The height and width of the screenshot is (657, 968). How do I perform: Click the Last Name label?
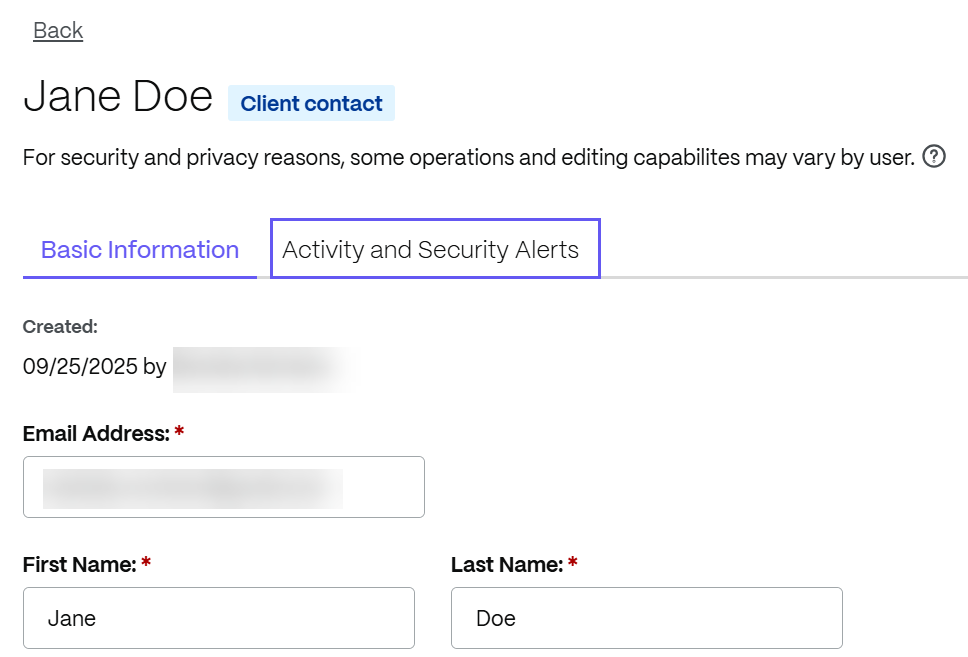pyautogui.click(x=506, y=565)
